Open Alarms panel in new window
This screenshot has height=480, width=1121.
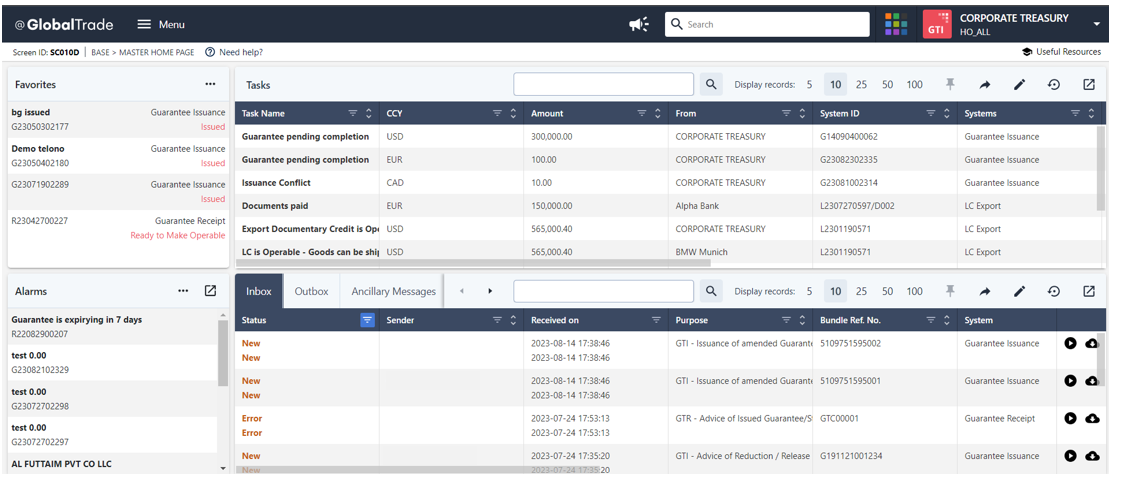[210, 291]
